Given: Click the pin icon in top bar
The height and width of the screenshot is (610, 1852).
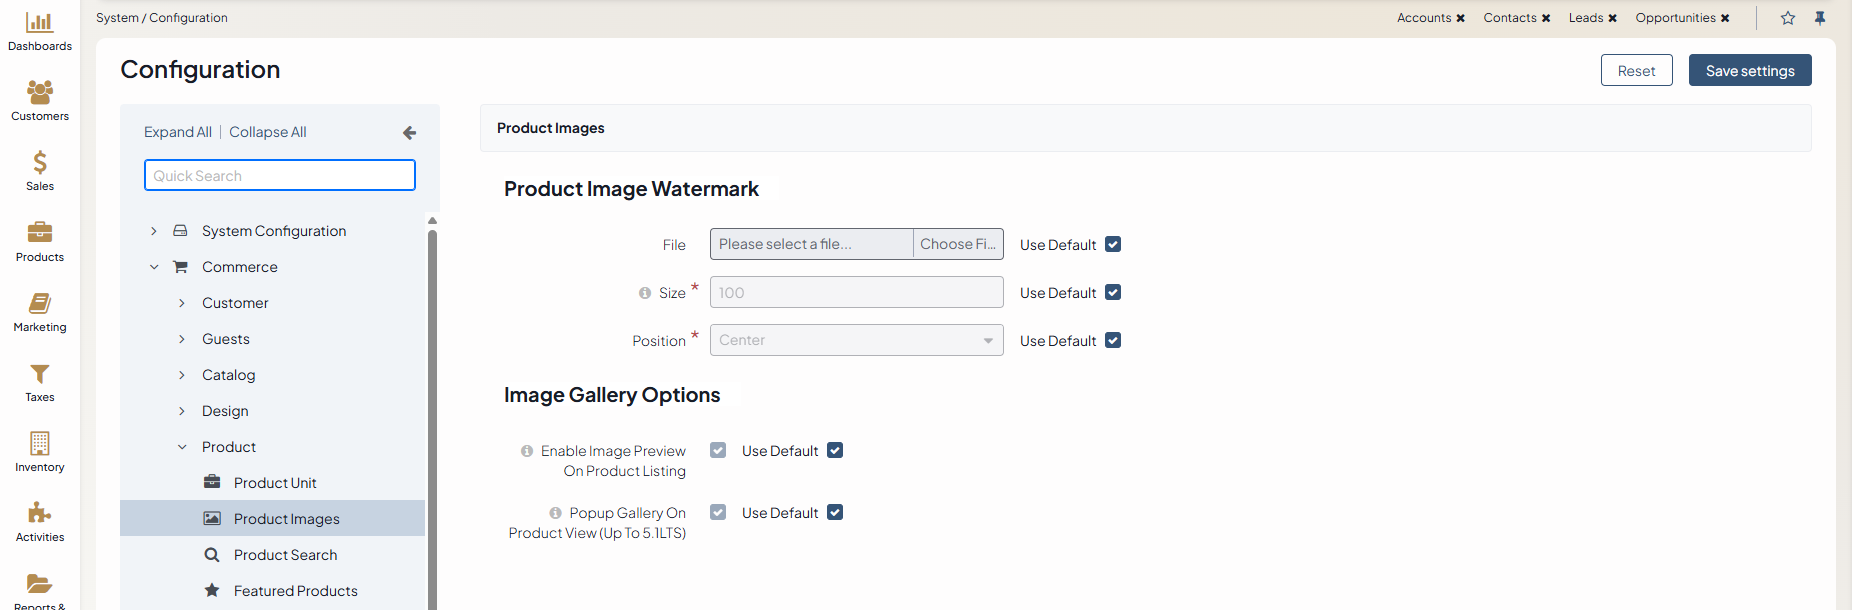Looking at the screenshot, I should pyautogui.click(x=1820, y=18).
